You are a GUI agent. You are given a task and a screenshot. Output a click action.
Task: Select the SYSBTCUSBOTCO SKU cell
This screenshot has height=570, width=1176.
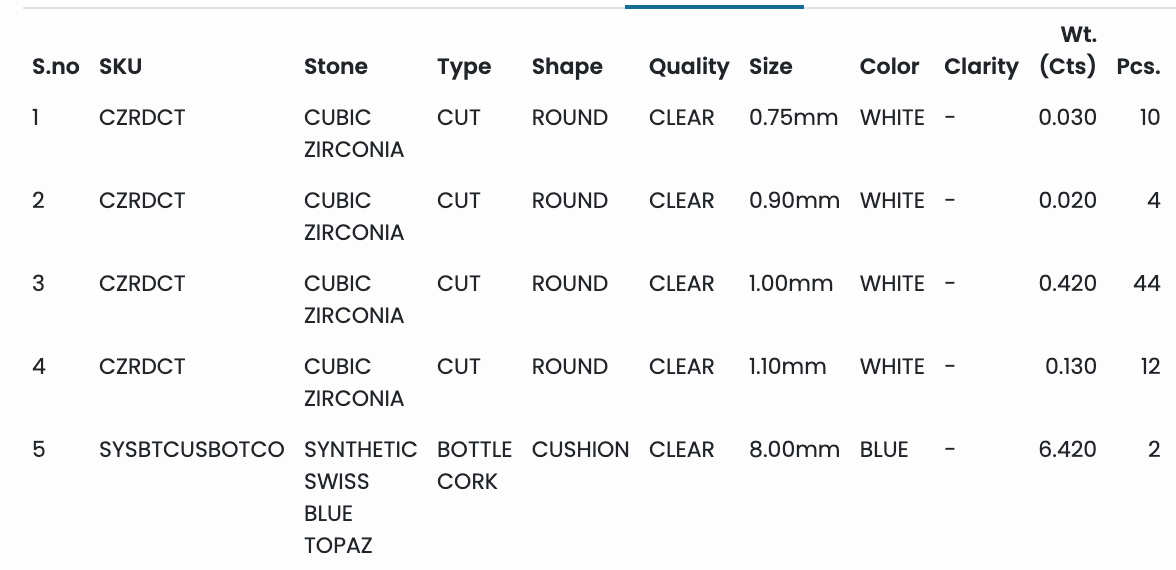[192, 450]
